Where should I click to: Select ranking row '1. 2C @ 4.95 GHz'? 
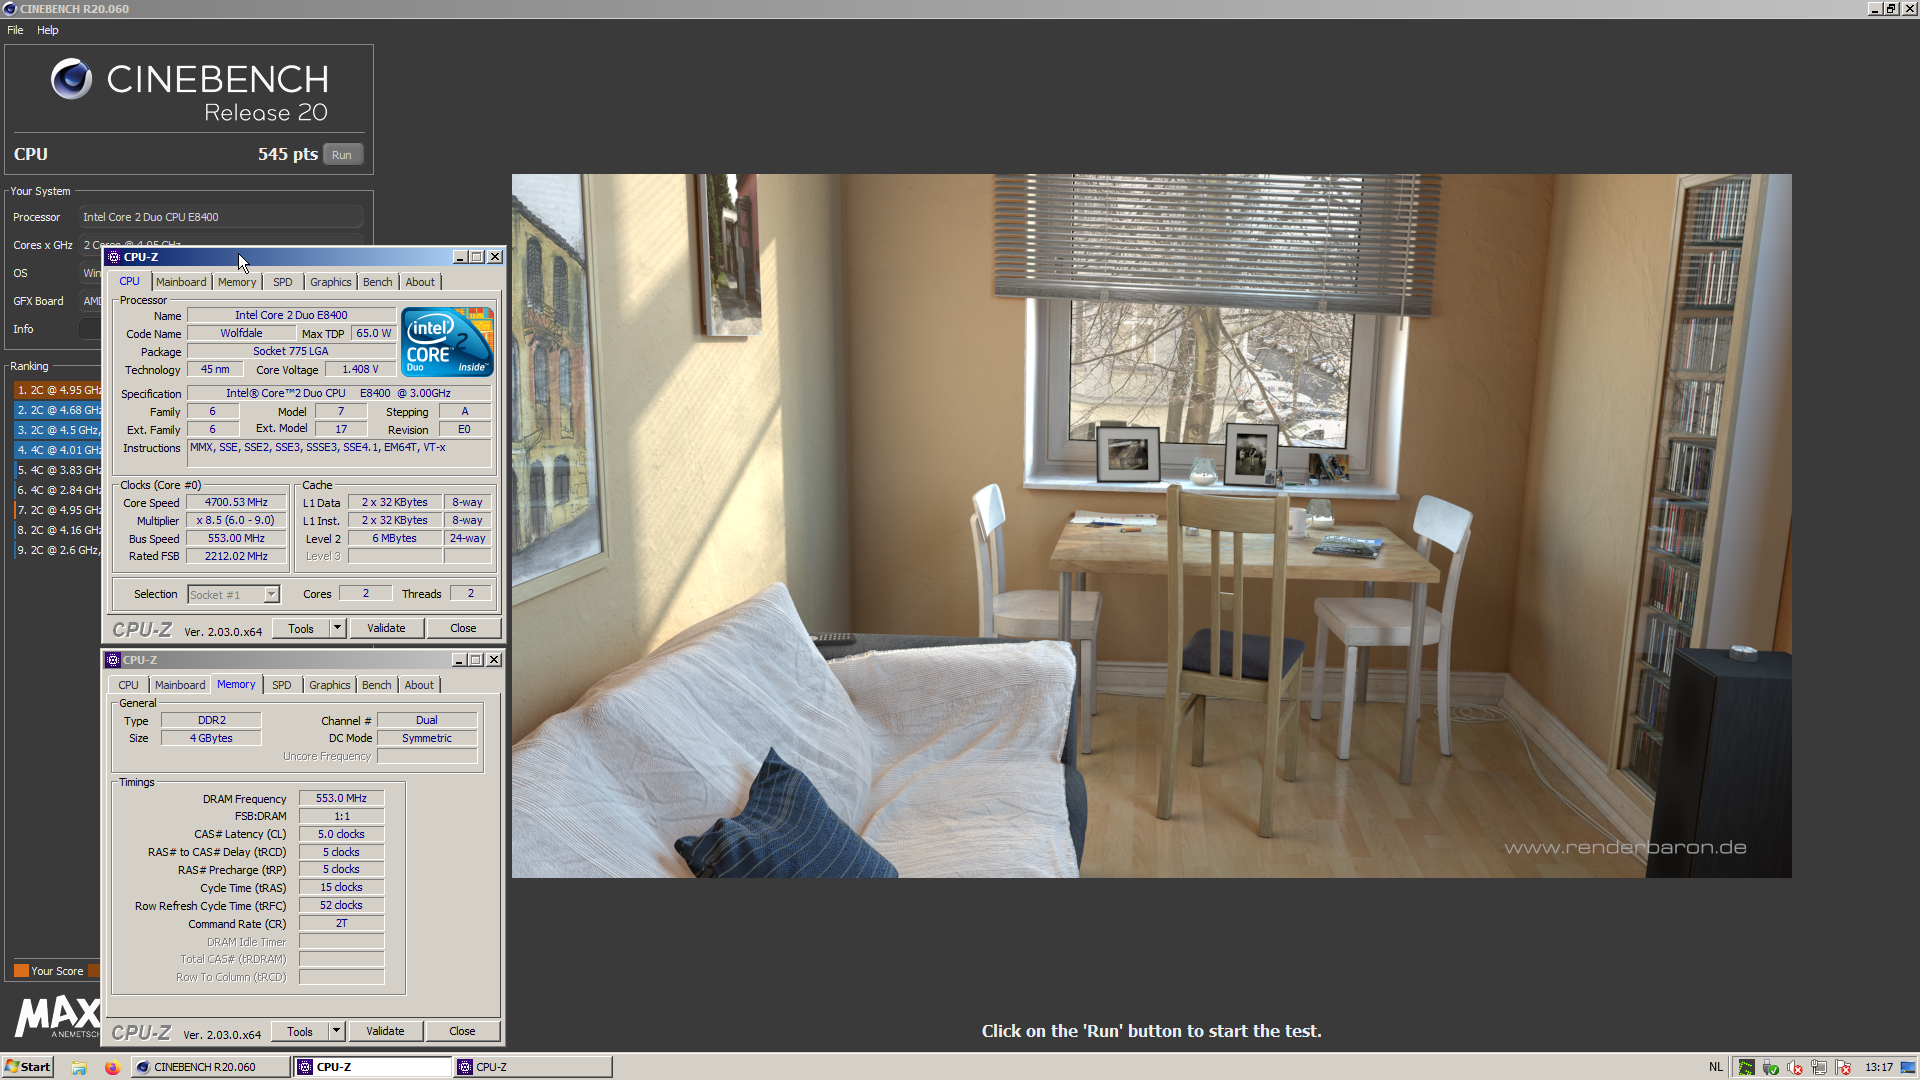click(x=57, y=390)
